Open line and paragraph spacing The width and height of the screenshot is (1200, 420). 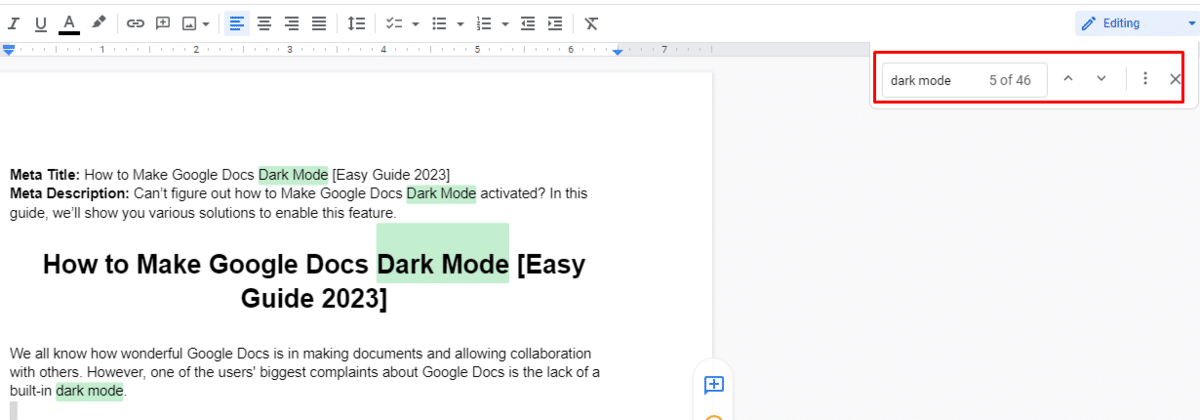(x=356, y=23)
